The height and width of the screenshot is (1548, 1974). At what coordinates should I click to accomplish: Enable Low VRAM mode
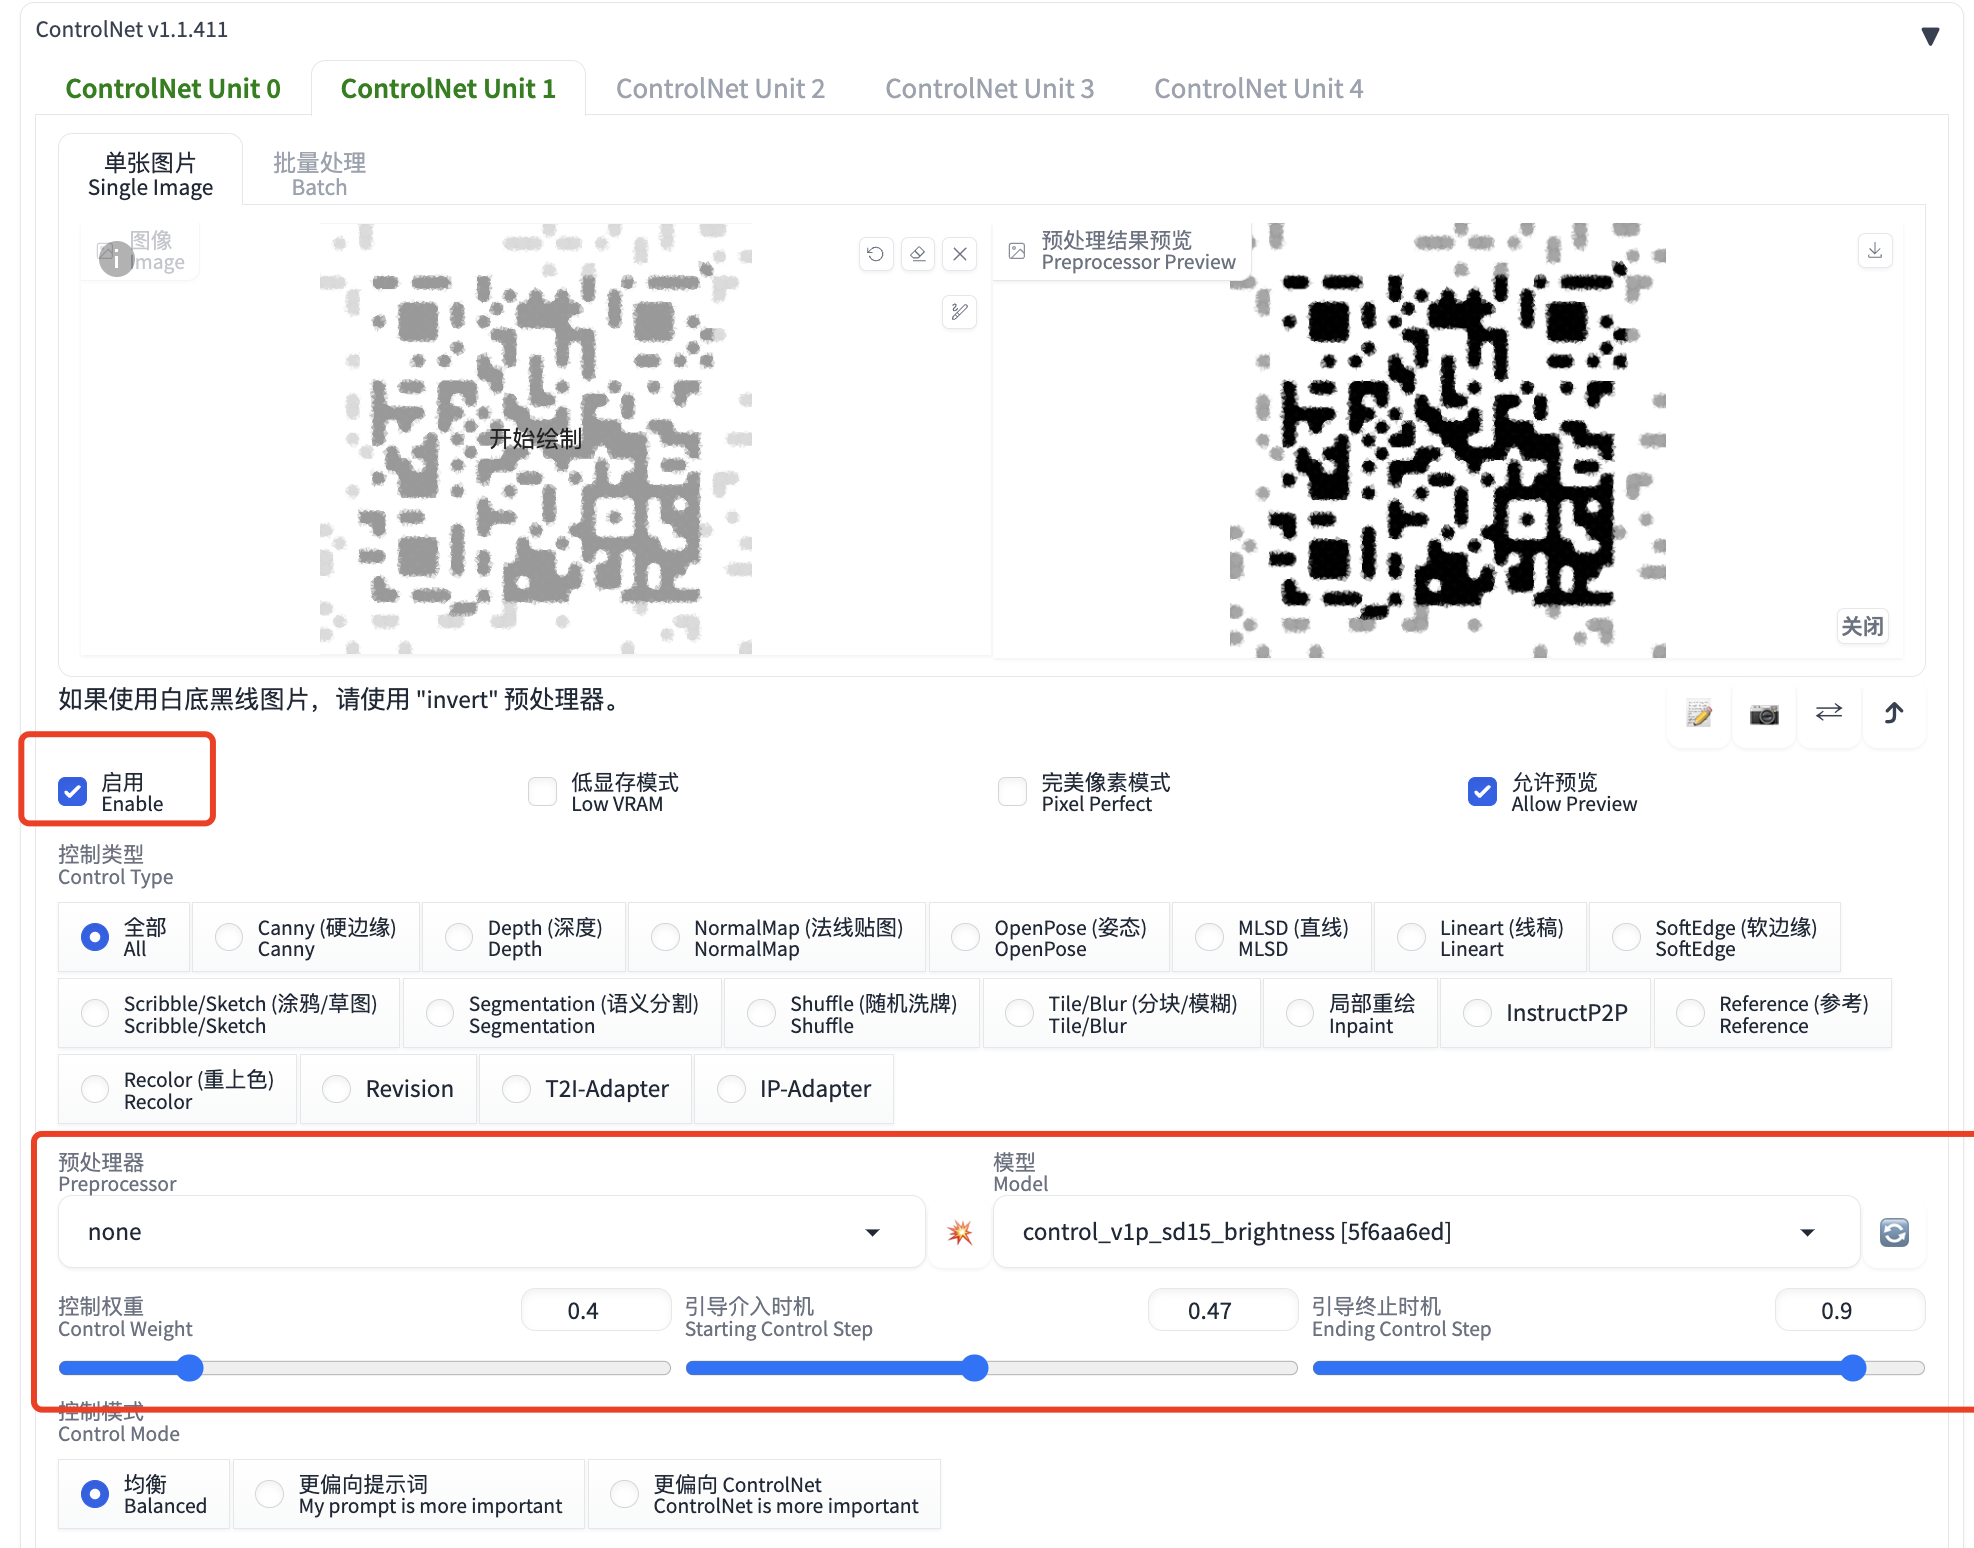tap(542, 792)
